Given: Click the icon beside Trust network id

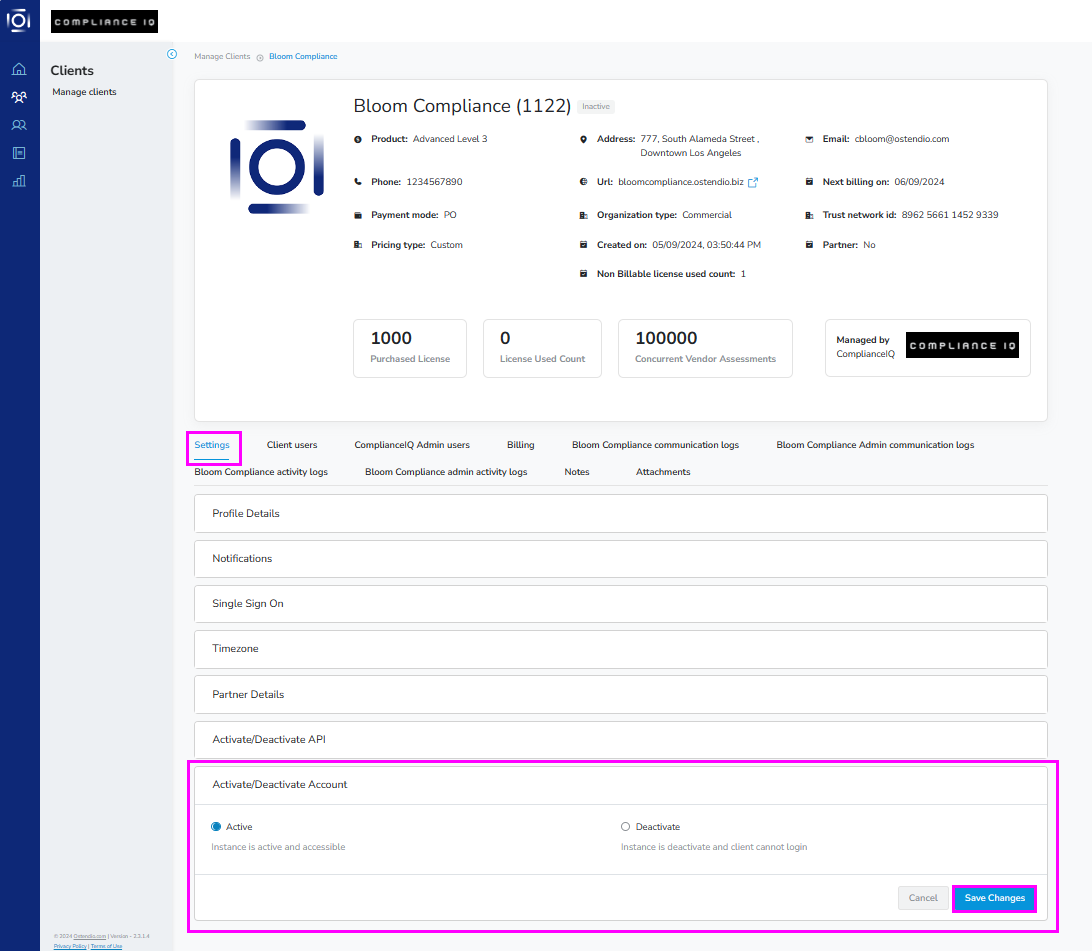Looking at the screenshot, I should (x=809, y=215).
